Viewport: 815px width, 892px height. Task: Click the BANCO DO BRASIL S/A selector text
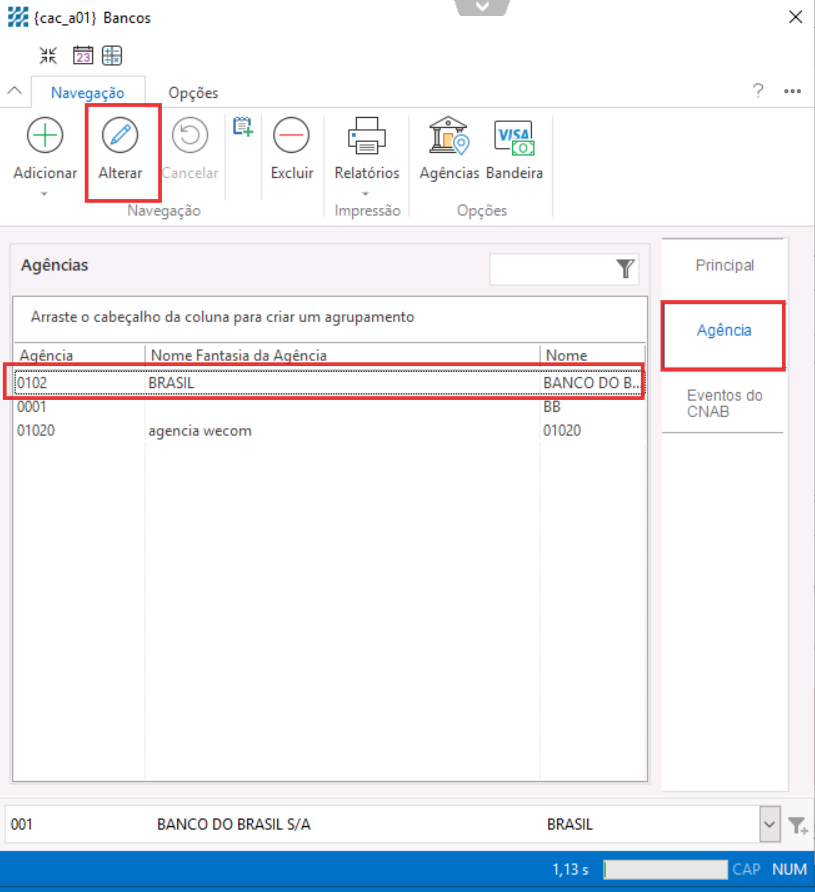234,824
